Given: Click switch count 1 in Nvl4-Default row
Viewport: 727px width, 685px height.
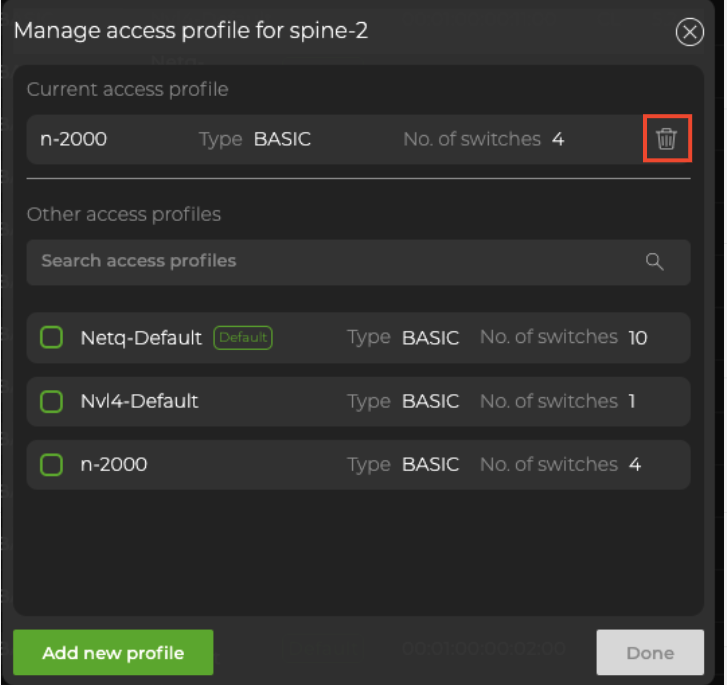Looking at the screenshot, I should (632, 401).
